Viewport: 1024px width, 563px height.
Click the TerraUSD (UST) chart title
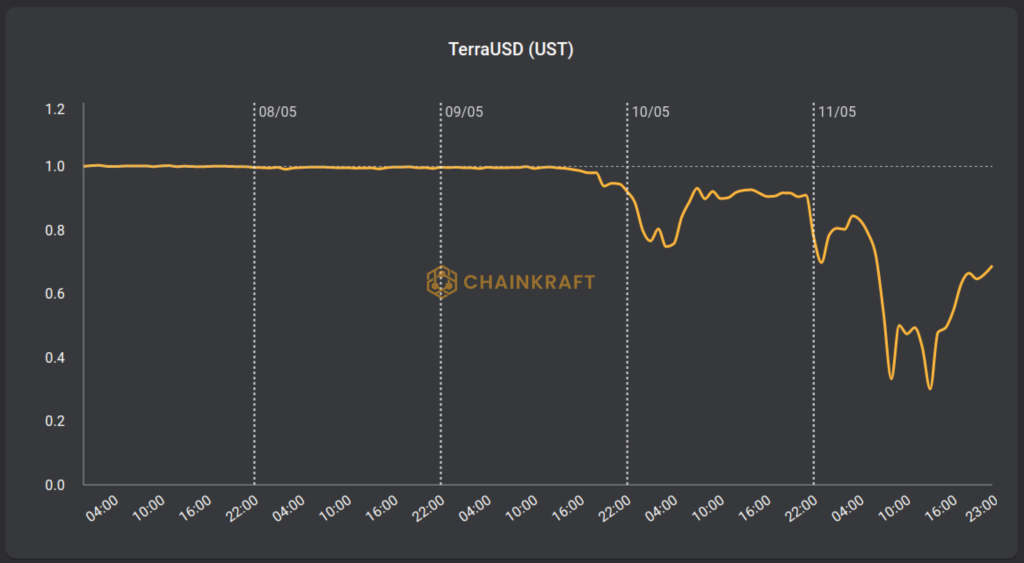pos(510,49)
